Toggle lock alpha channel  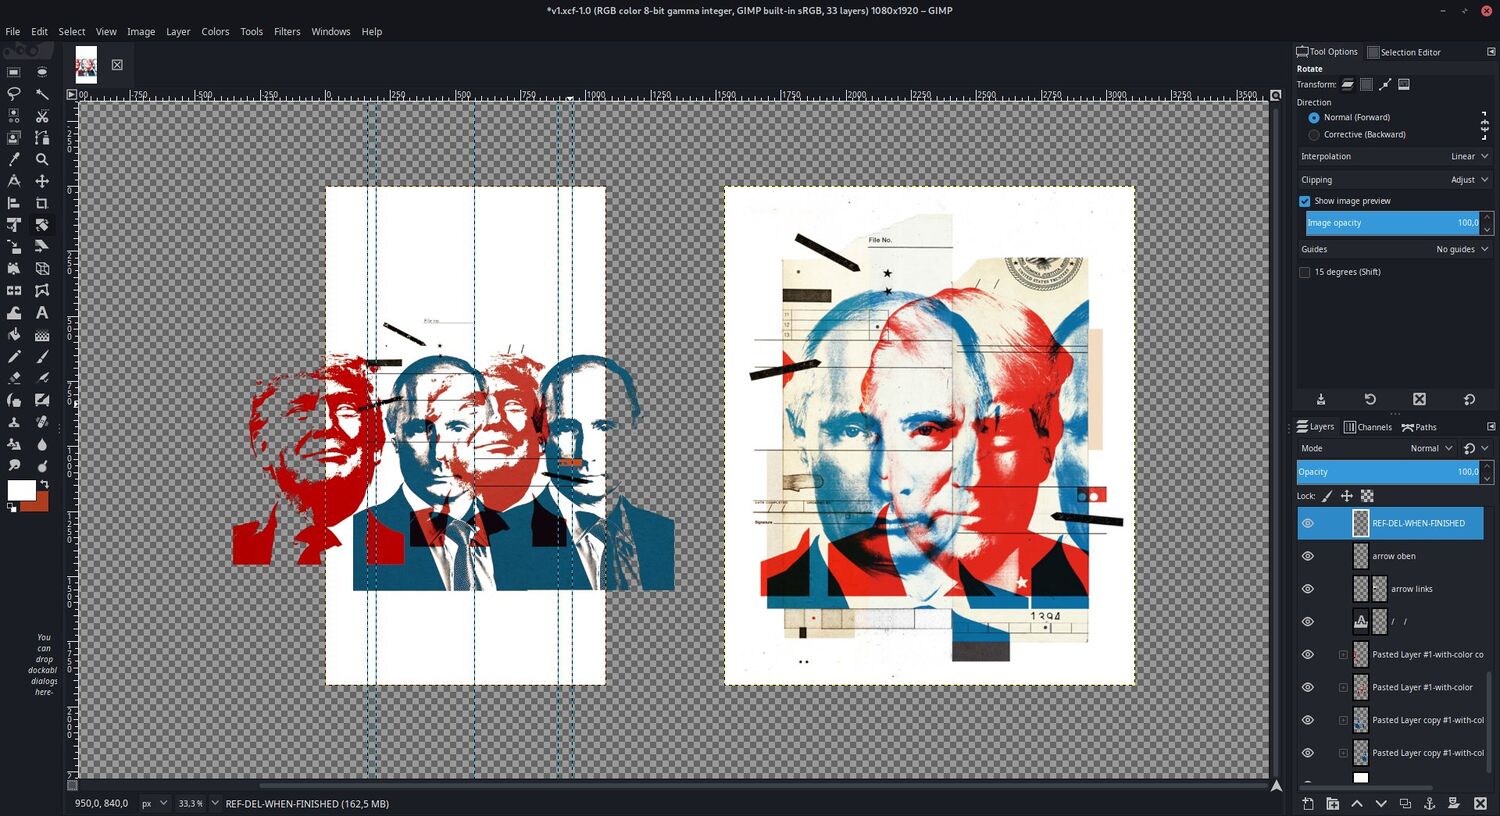1367,496
